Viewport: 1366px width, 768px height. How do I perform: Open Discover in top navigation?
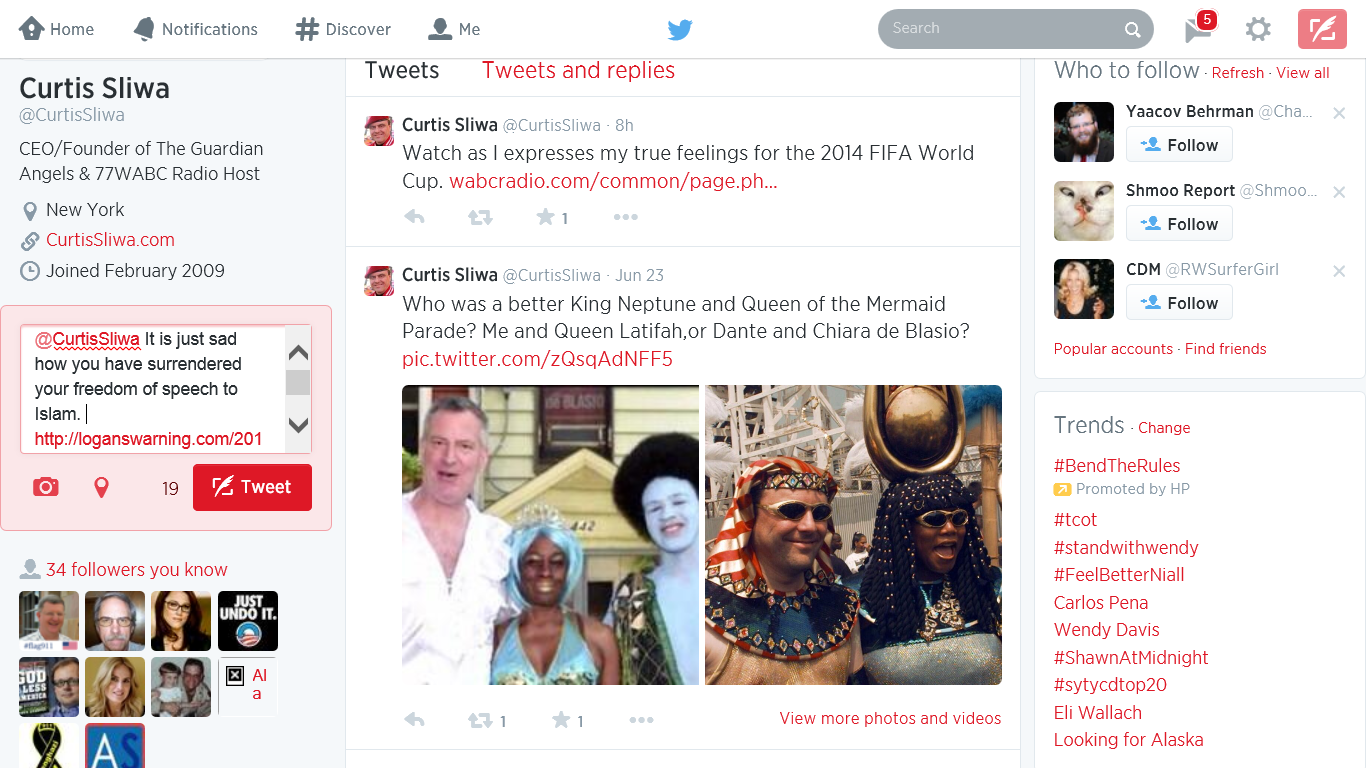coord(343,29)
